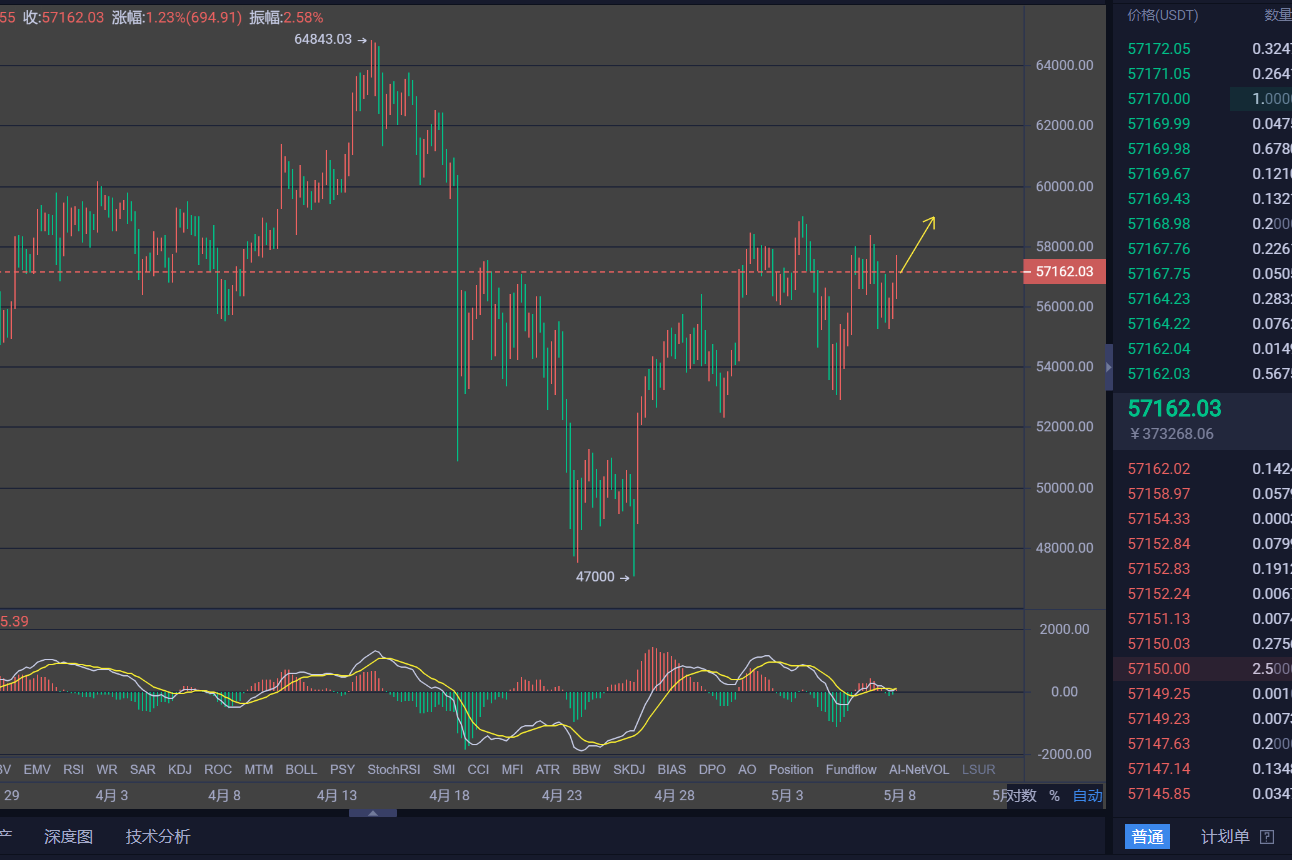This screenshot has height=860, width=1292.
Task: Toggle the 对数 logarithmic scale
Action: click(1021, 796)
